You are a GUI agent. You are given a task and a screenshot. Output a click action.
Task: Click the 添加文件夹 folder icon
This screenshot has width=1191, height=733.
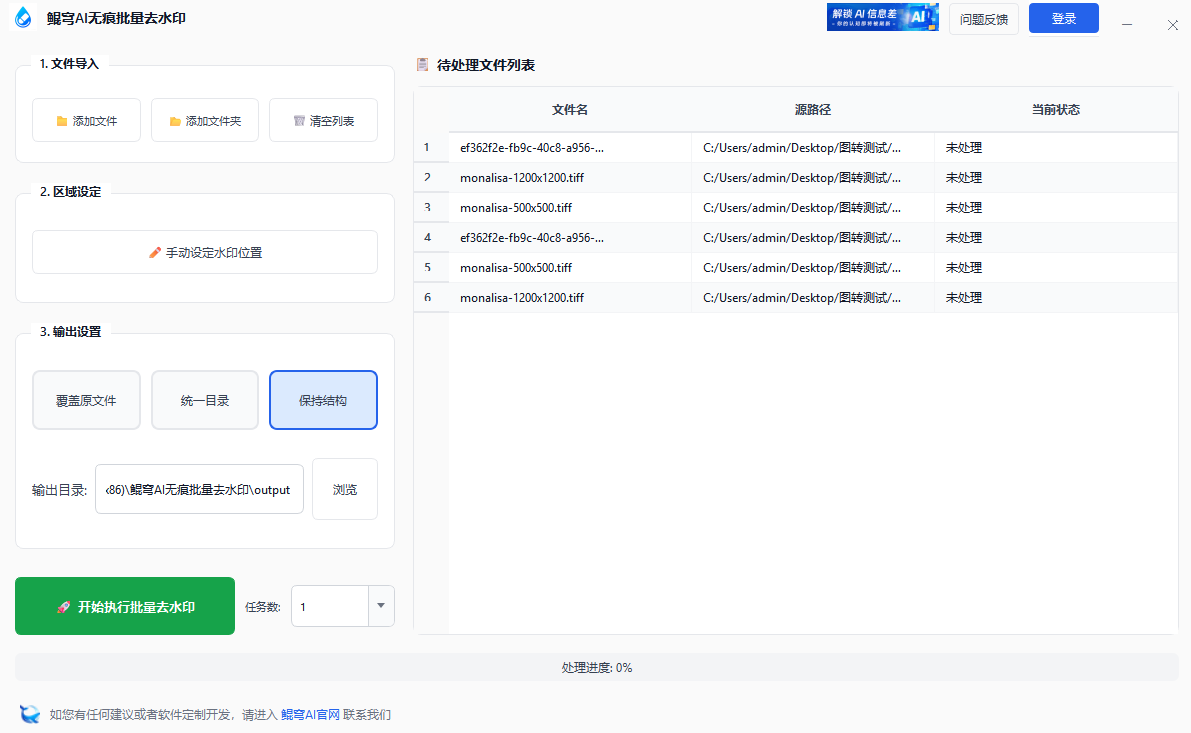tap(175, 119)
